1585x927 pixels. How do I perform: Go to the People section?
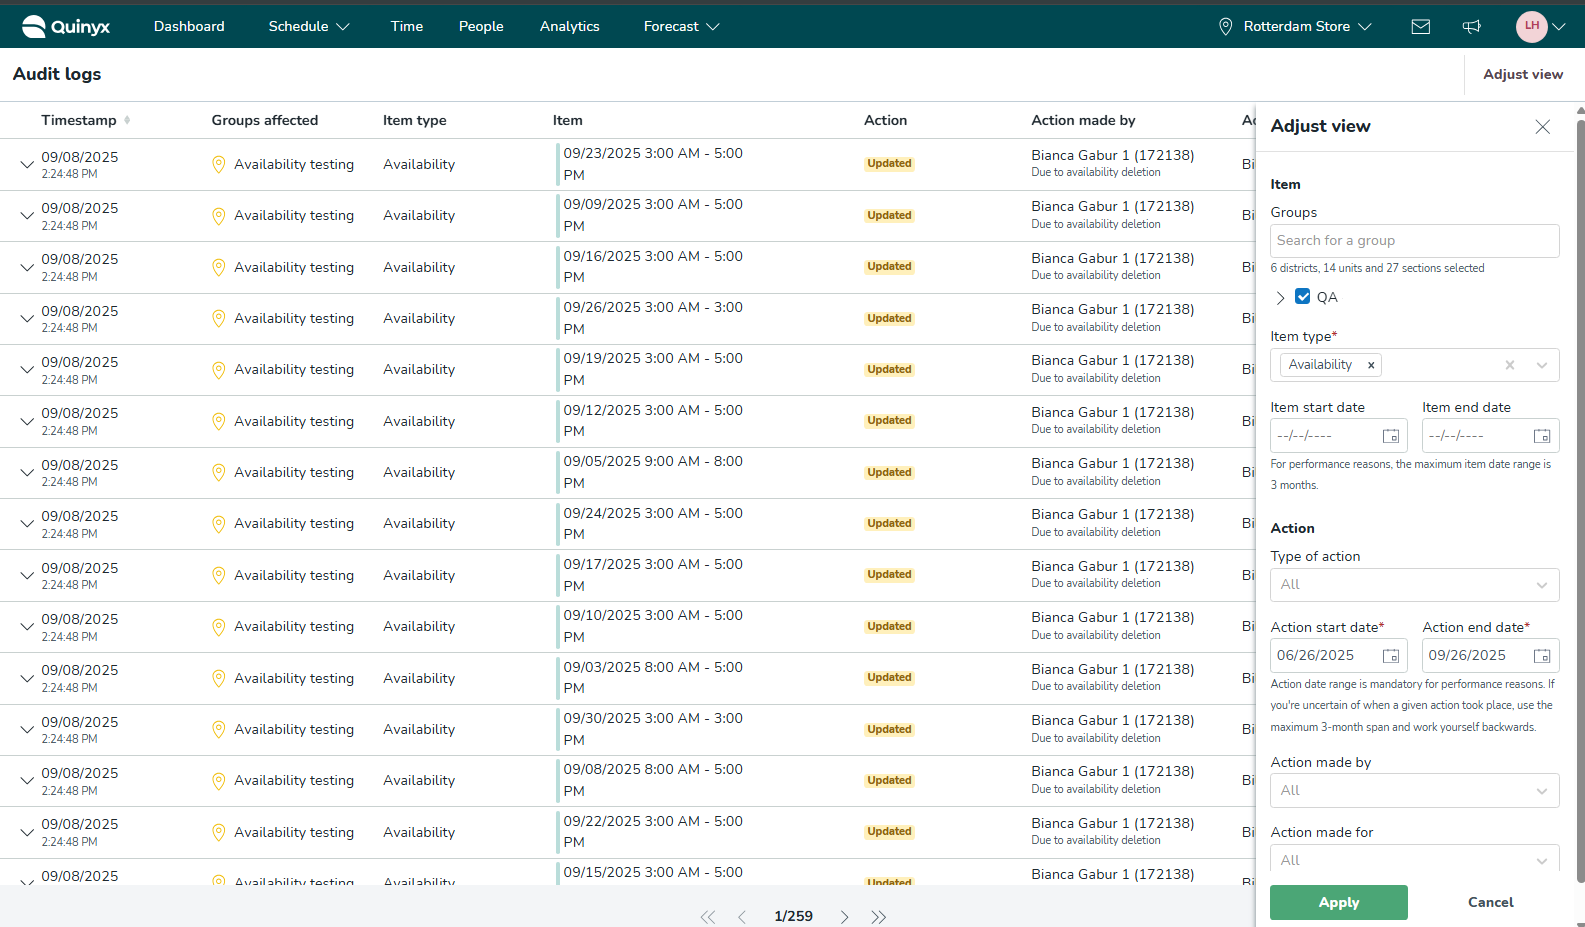coord(481,27)
